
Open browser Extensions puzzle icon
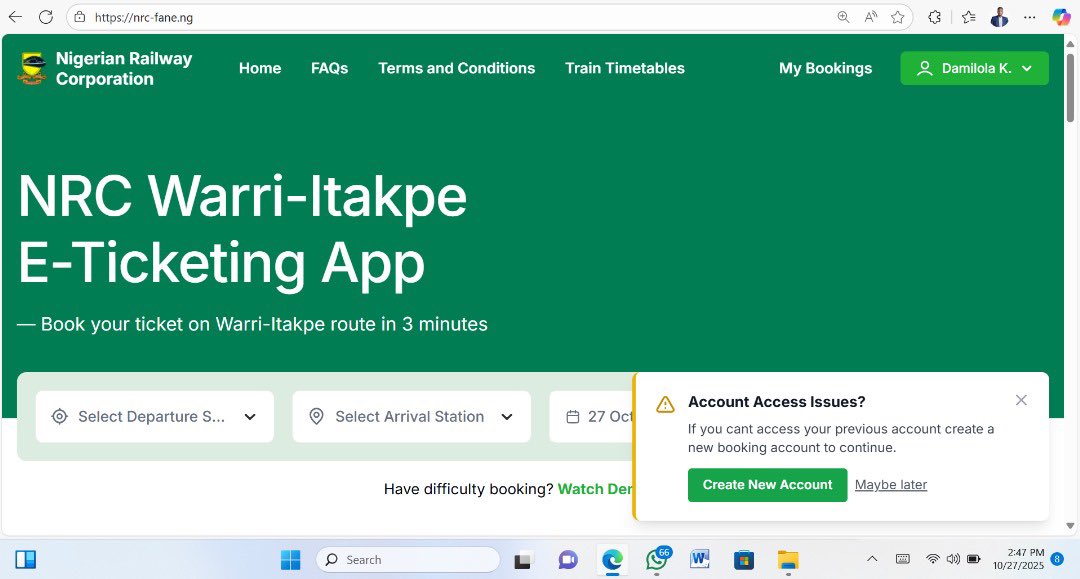[x=935, y=17]
